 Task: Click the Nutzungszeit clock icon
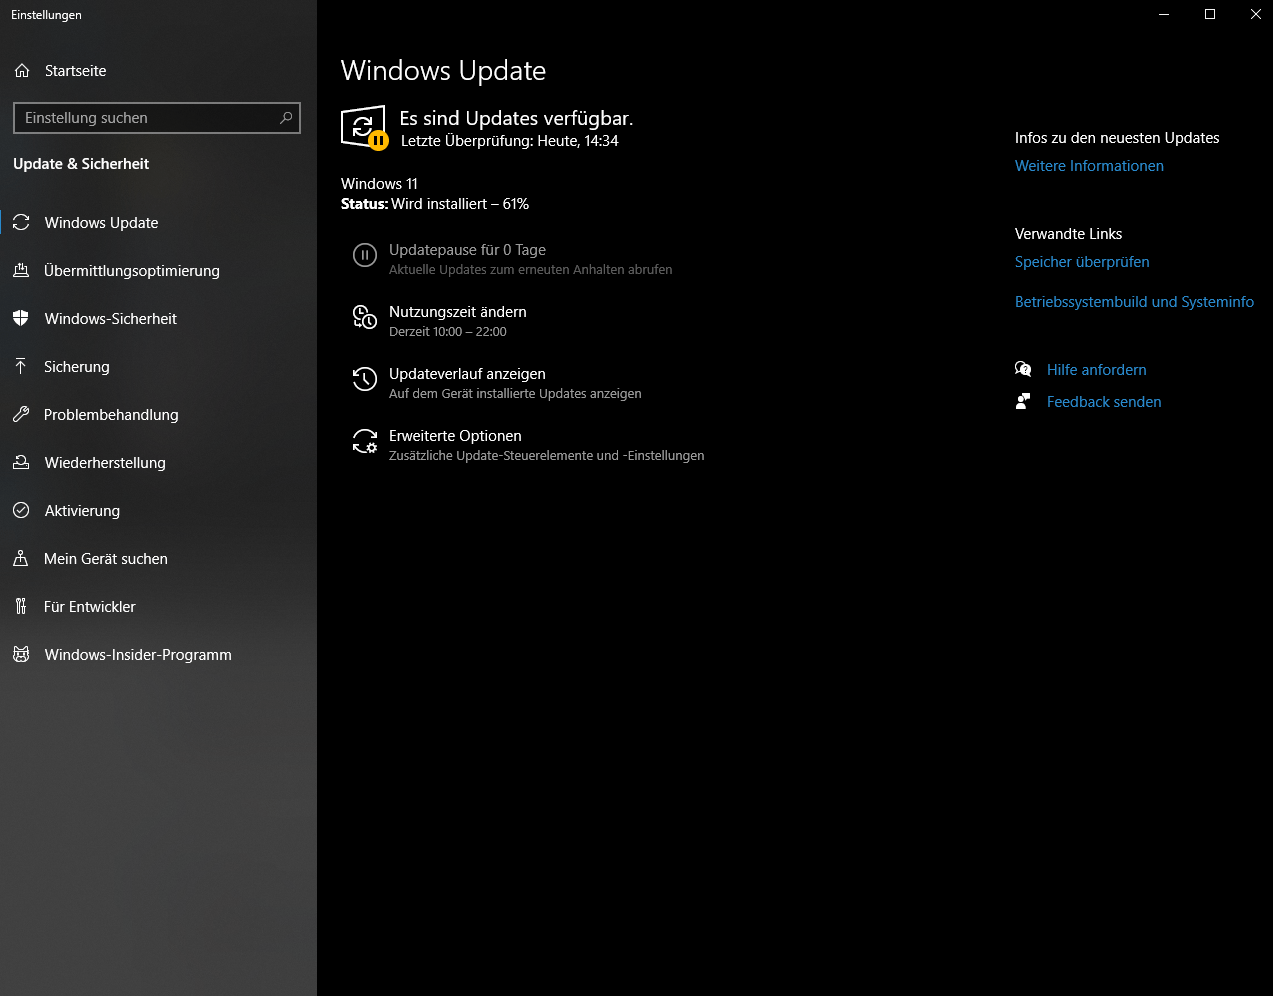click(365, 317)
